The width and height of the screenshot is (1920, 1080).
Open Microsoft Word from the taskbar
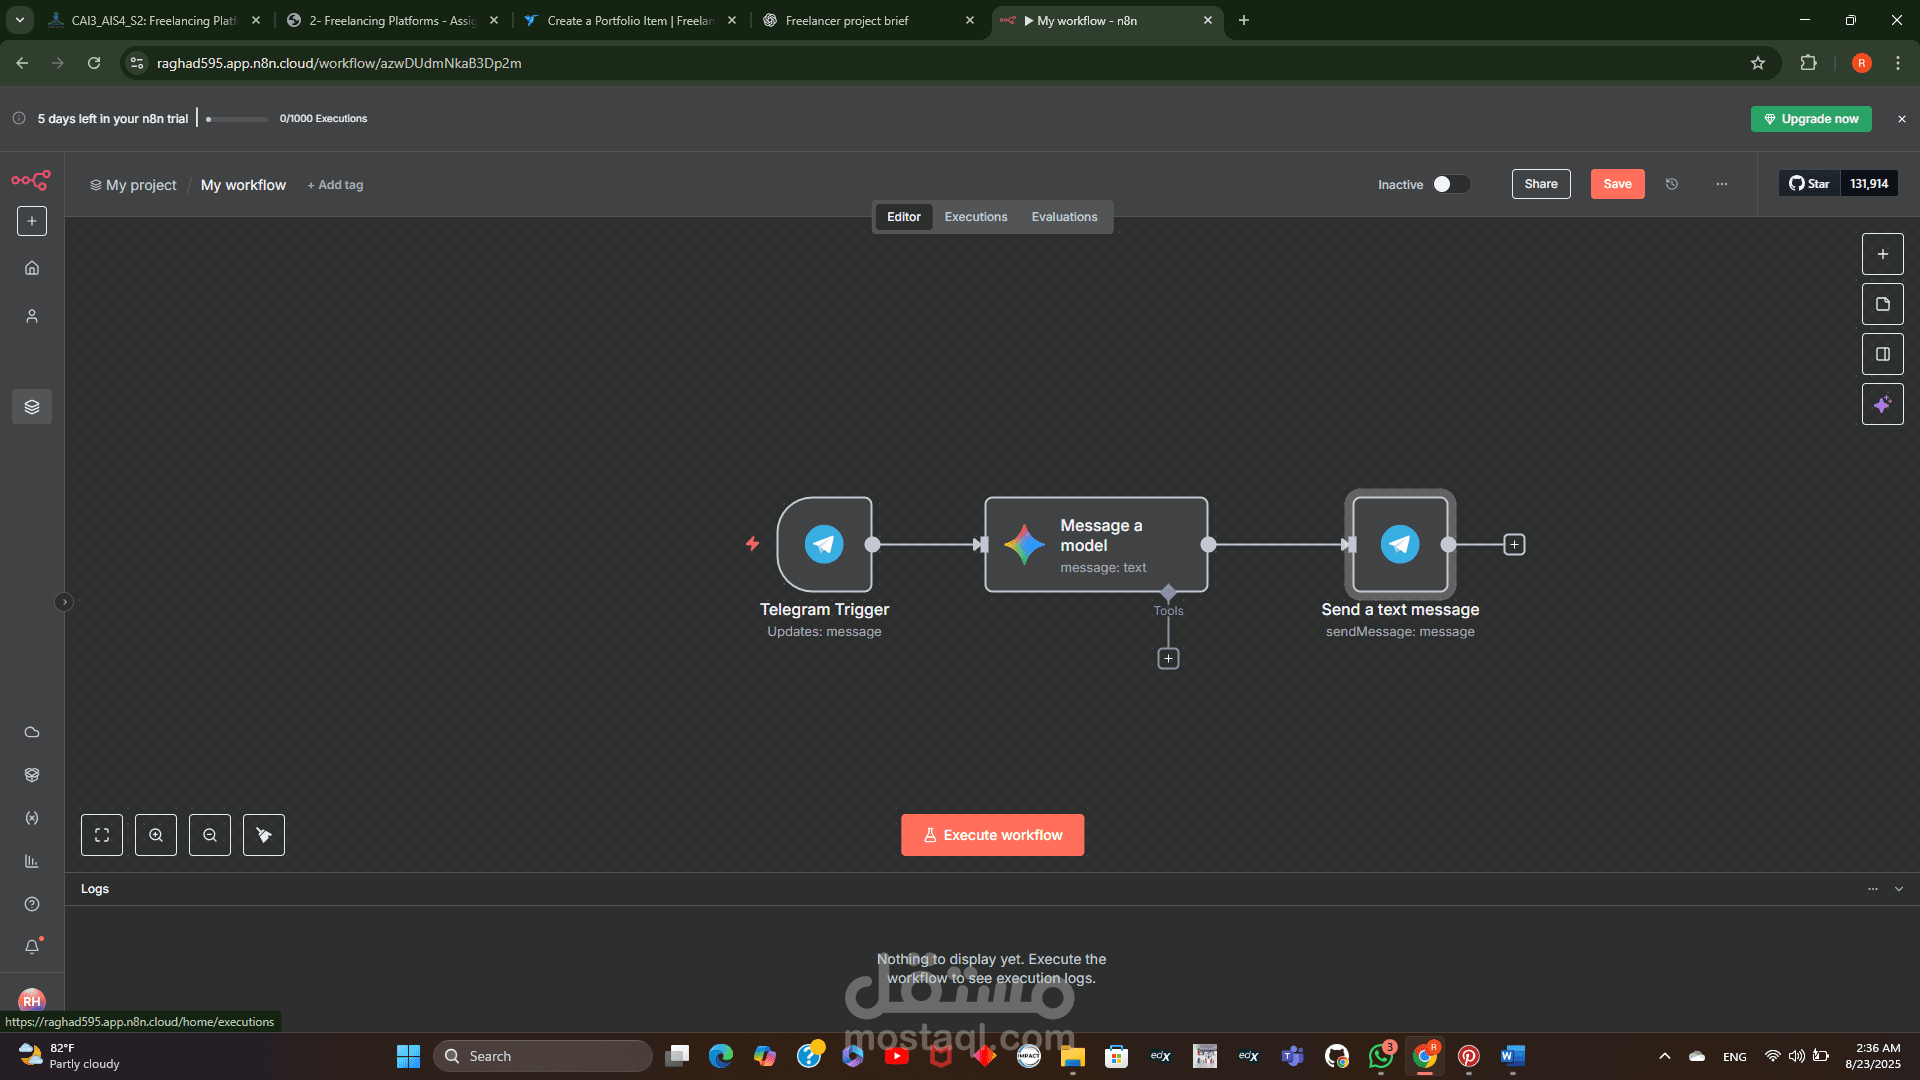point(1513,1056)
